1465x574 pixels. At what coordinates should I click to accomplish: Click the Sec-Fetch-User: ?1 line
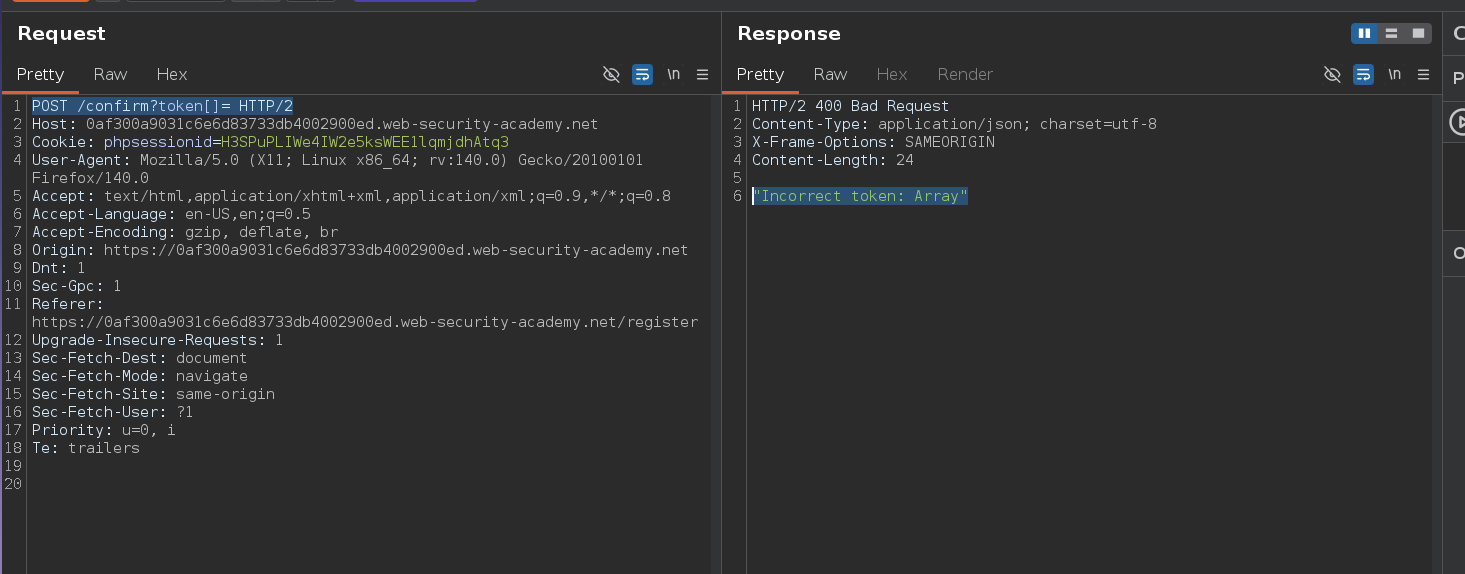click(x=112, y=412)
